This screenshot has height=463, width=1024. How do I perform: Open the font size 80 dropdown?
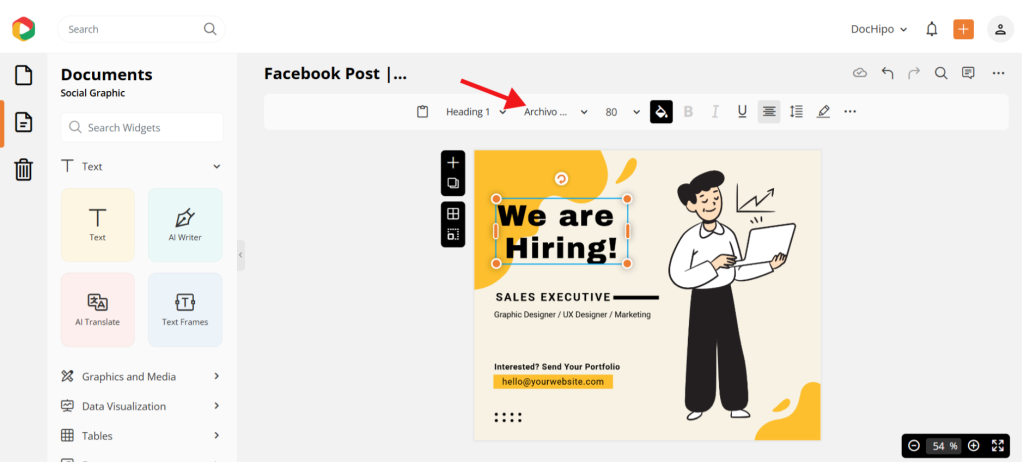coord(622,112)
